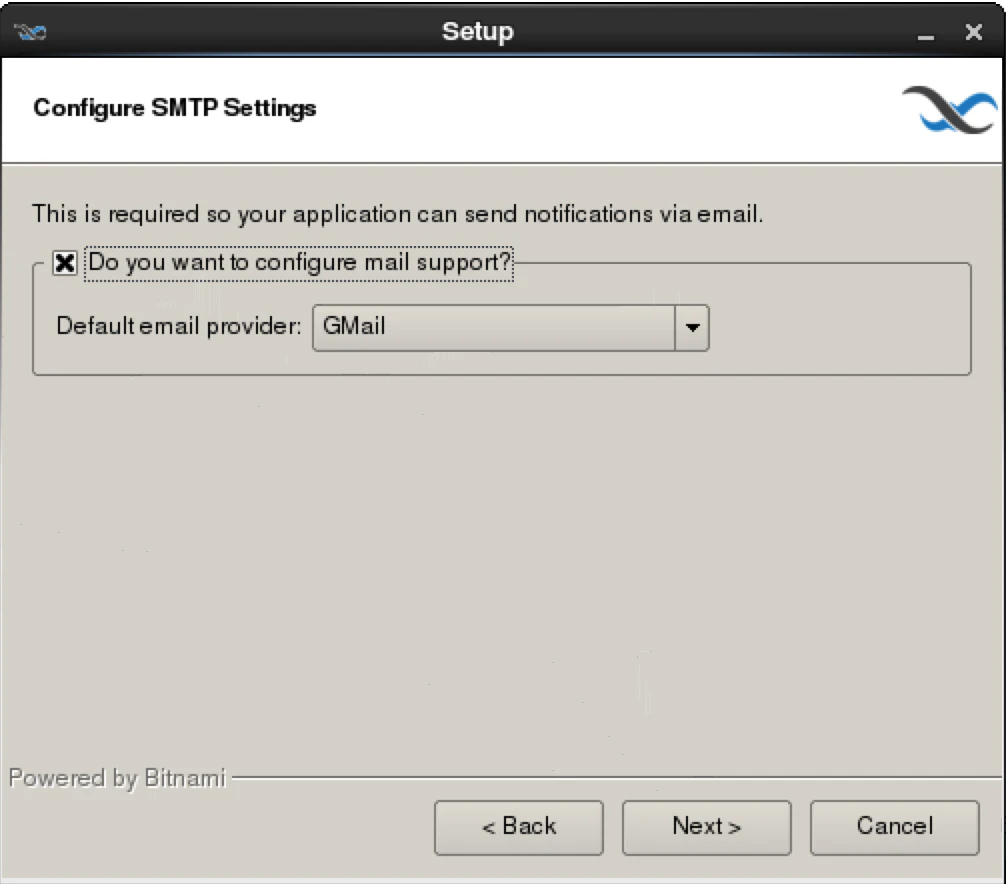Go to previous step with Back button
Viewport: 1006px width, 884px height.
pos(518,828)
